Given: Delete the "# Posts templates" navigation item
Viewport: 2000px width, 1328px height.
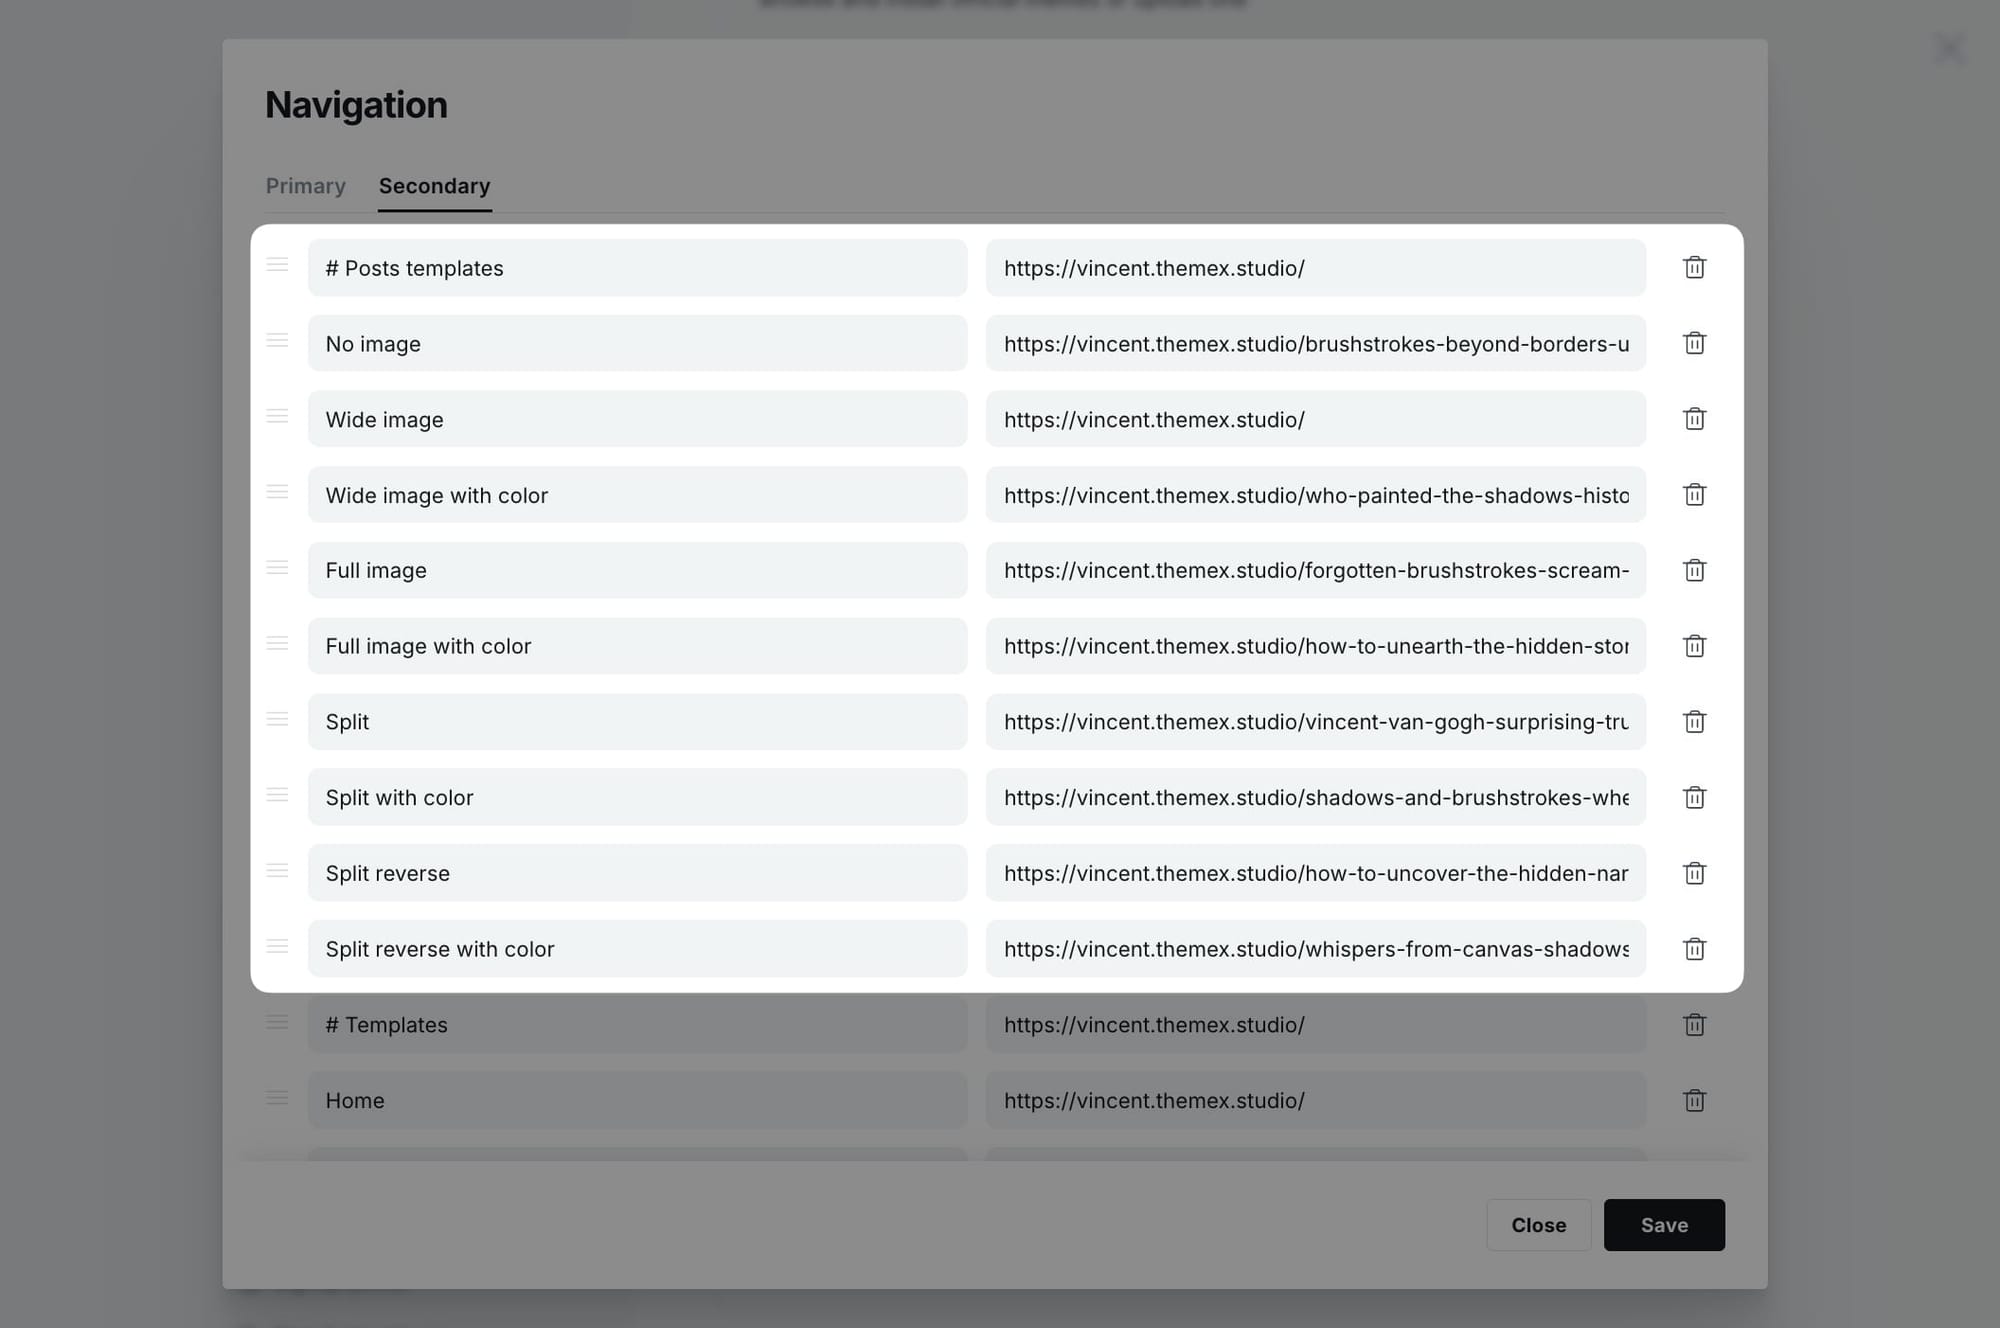Looking at the screenshot, I should [x=1694, y=267].
